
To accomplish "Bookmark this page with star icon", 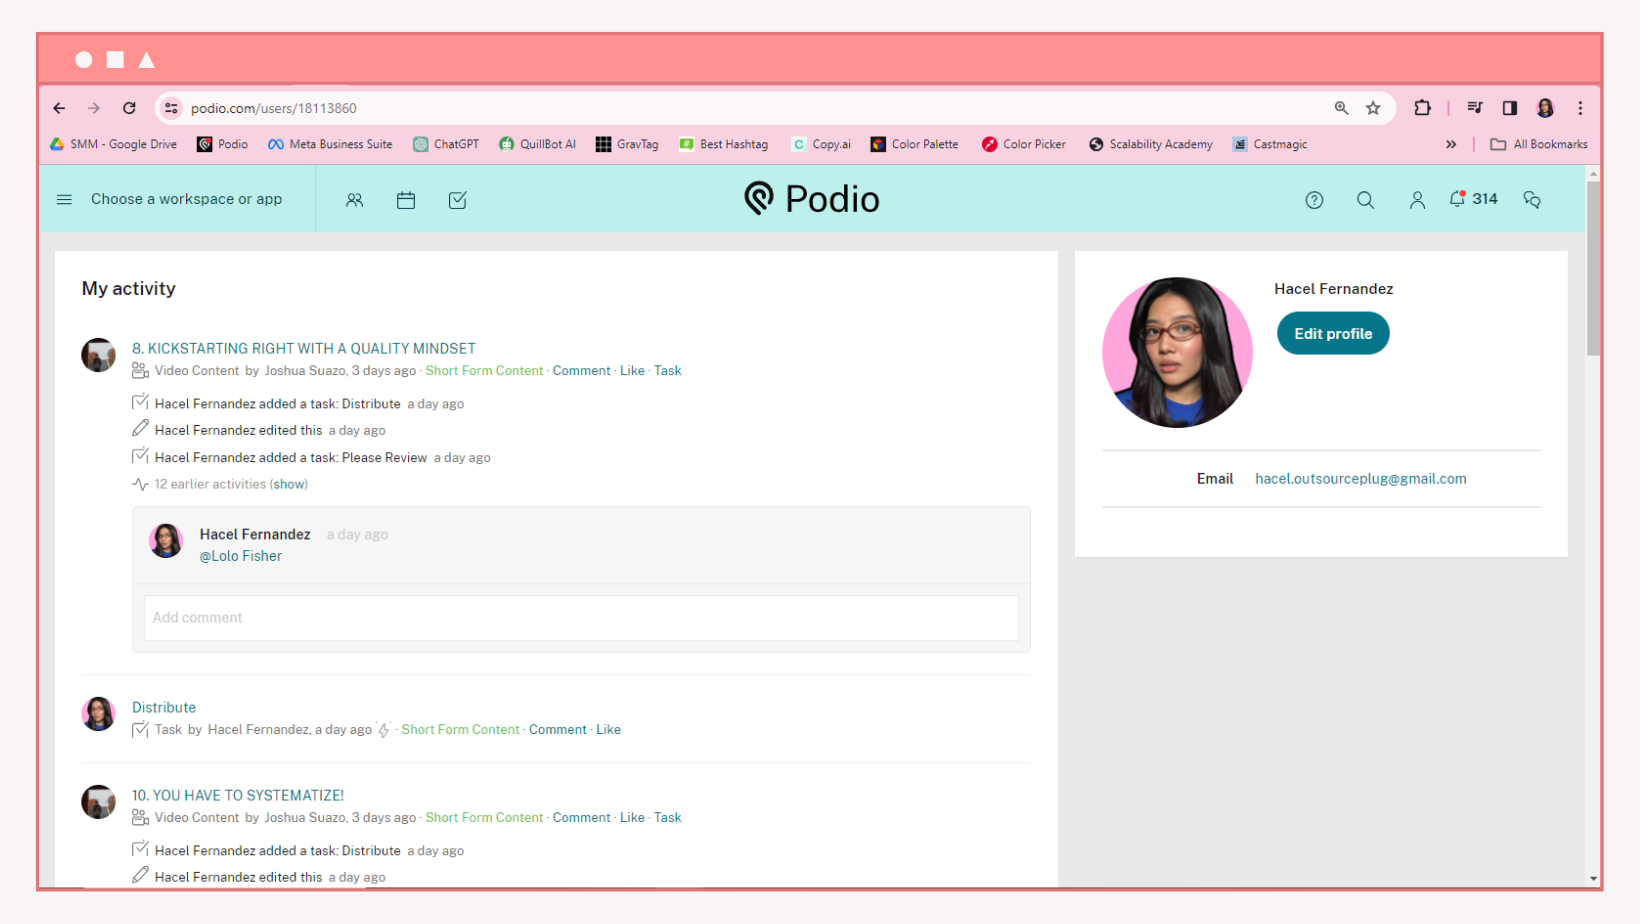I will [1374, 108].
